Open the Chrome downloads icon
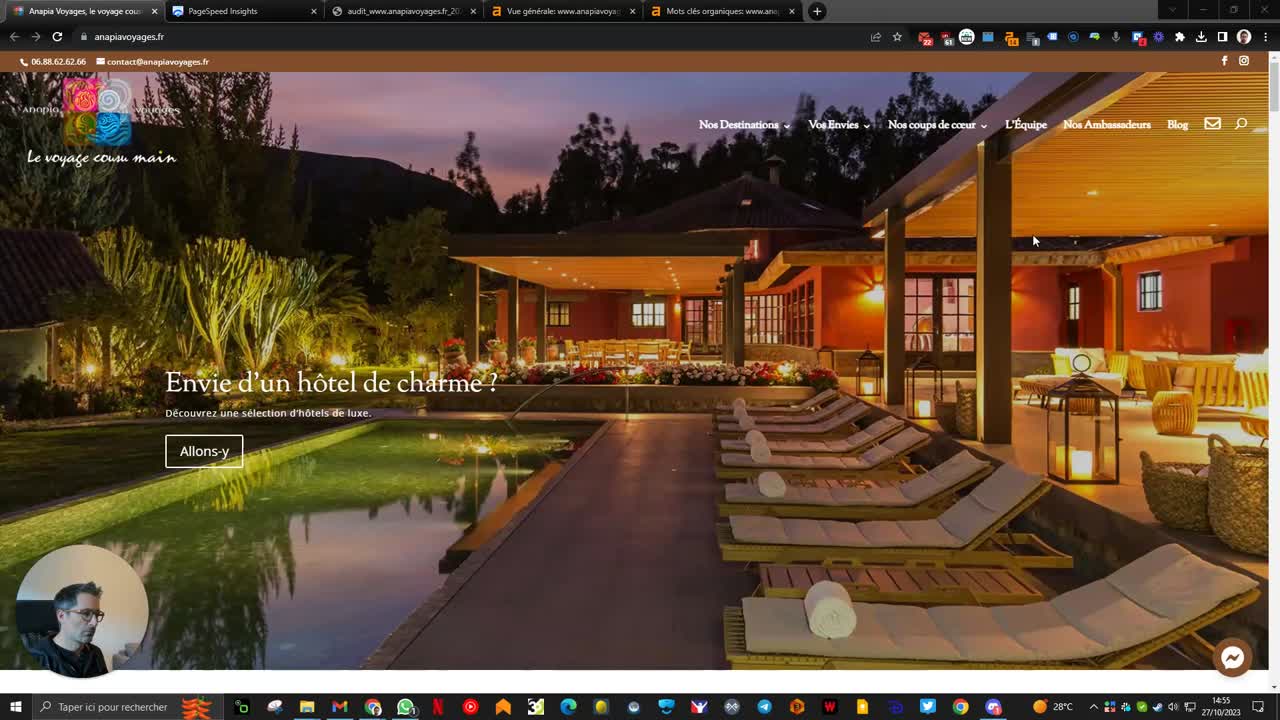Image resolution: width=1280 pixels, height=720 pixels. [1201, 37]
